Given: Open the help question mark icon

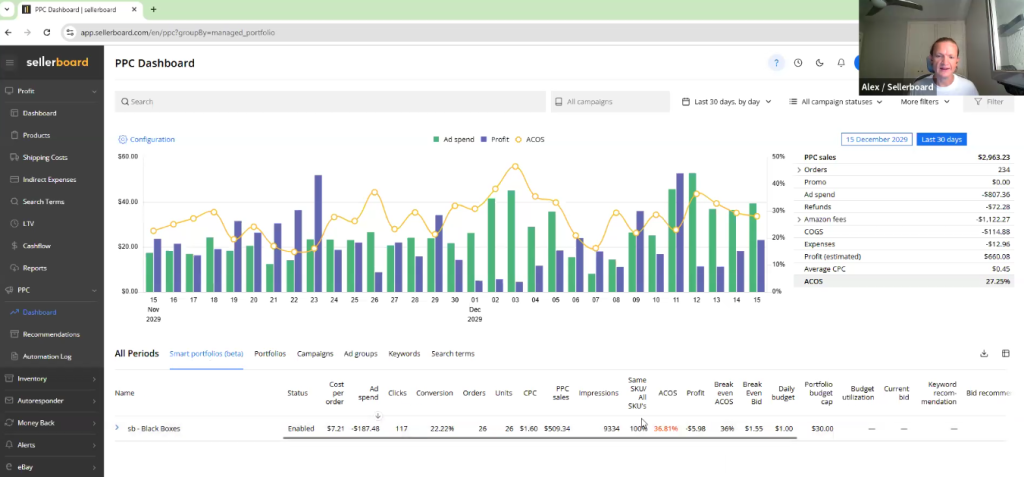Looking at the screenshot, I should [x=776, y=63].
